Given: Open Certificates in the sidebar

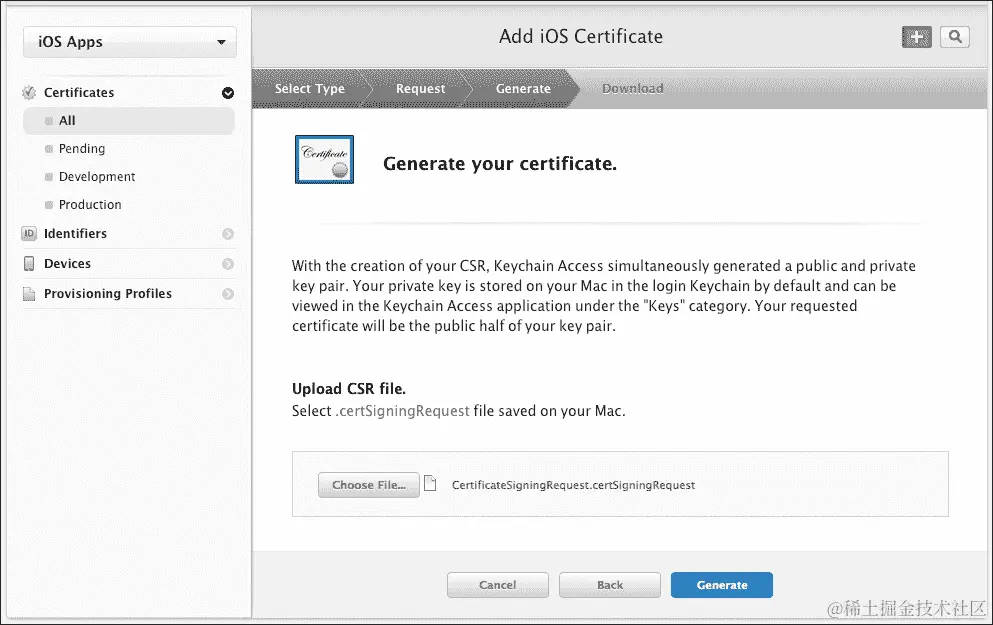Looking at the screenshot, I should [x=79, y=92].
